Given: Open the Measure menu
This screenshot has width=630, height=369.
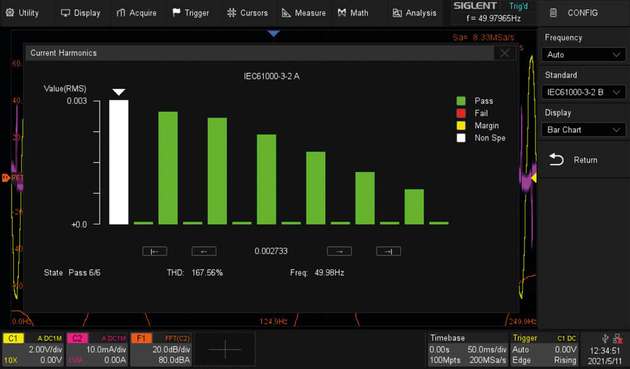Looking at the screenshot, I should coord(303,13).
